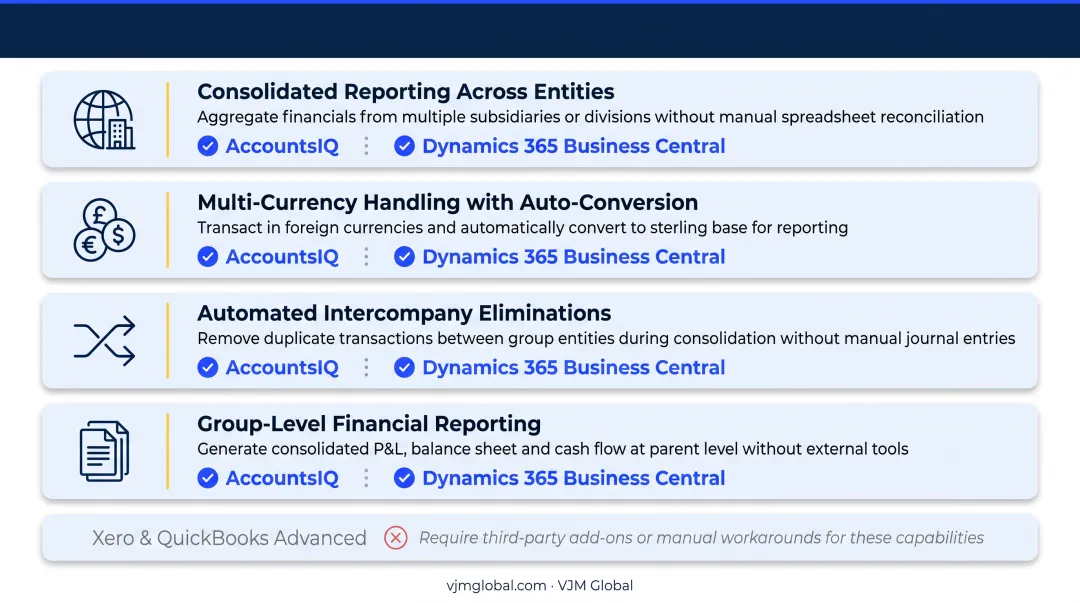
Task: Click 'AccountsIQ' label in Group-Level Reporting card
Action: [x=282, y=478]
